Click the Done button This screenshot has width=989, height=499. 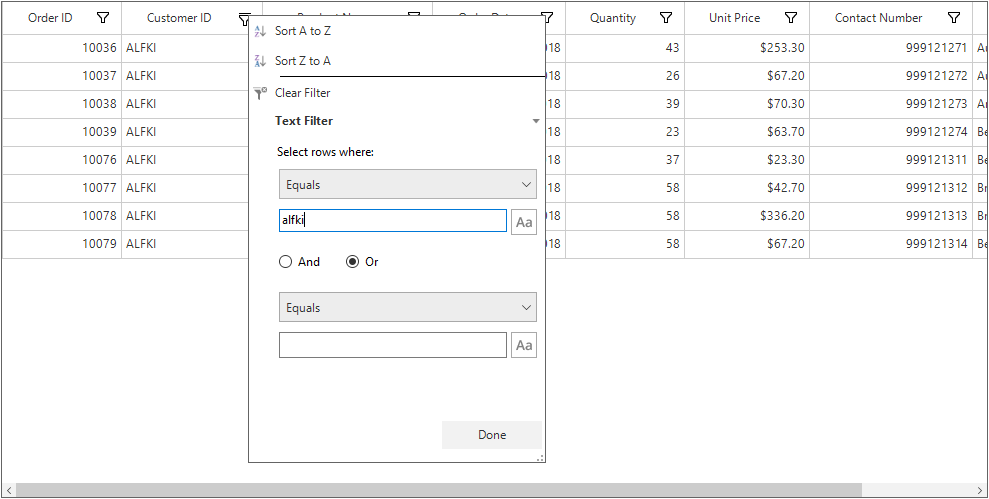(x=492, y=435)
